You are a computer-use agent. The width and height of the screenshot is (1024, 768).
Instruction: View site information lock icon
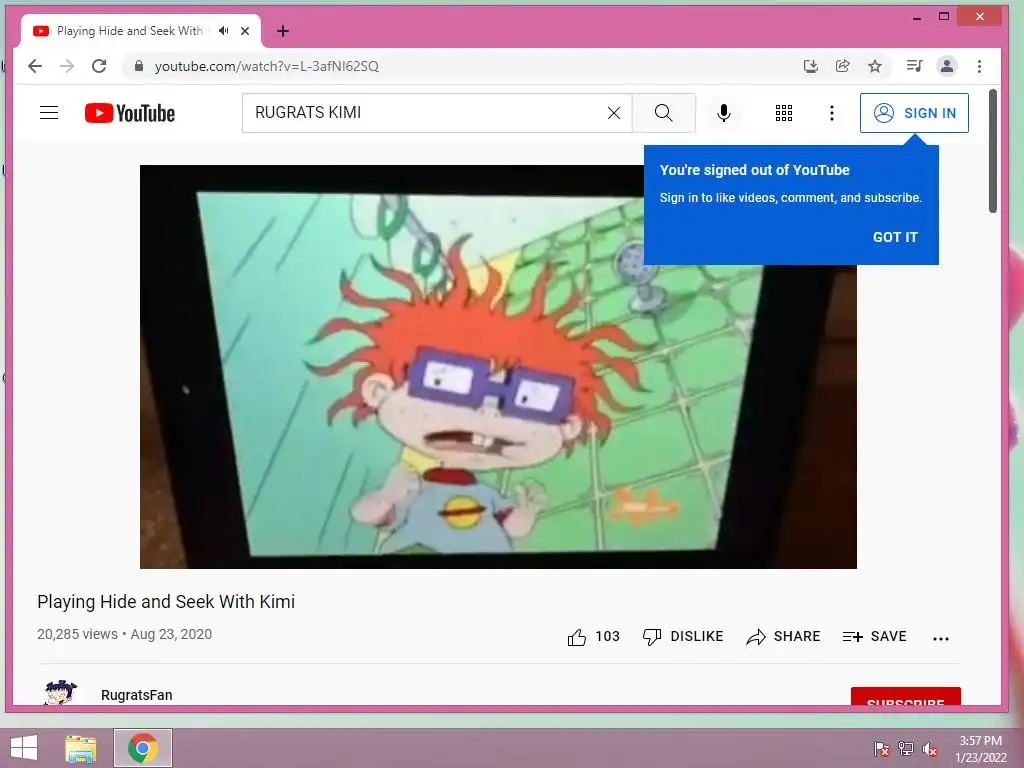point(138,66)
